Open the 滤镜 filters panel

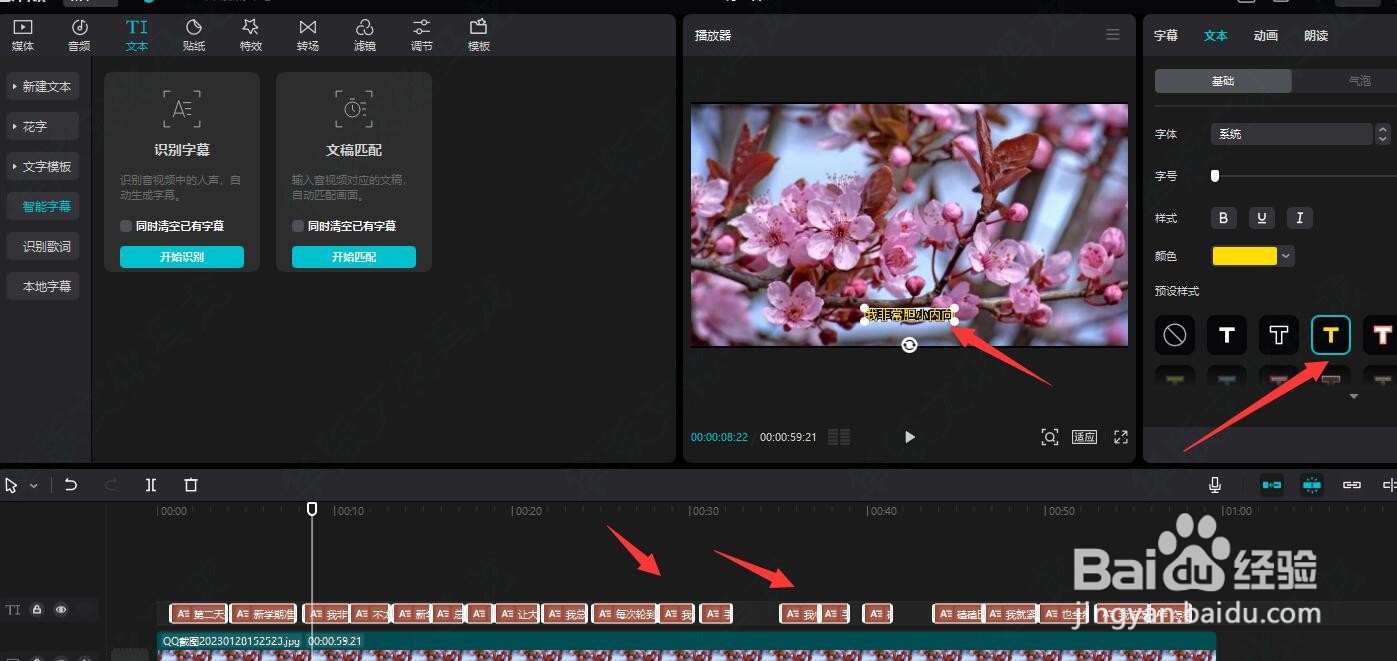tap(364, 34)
